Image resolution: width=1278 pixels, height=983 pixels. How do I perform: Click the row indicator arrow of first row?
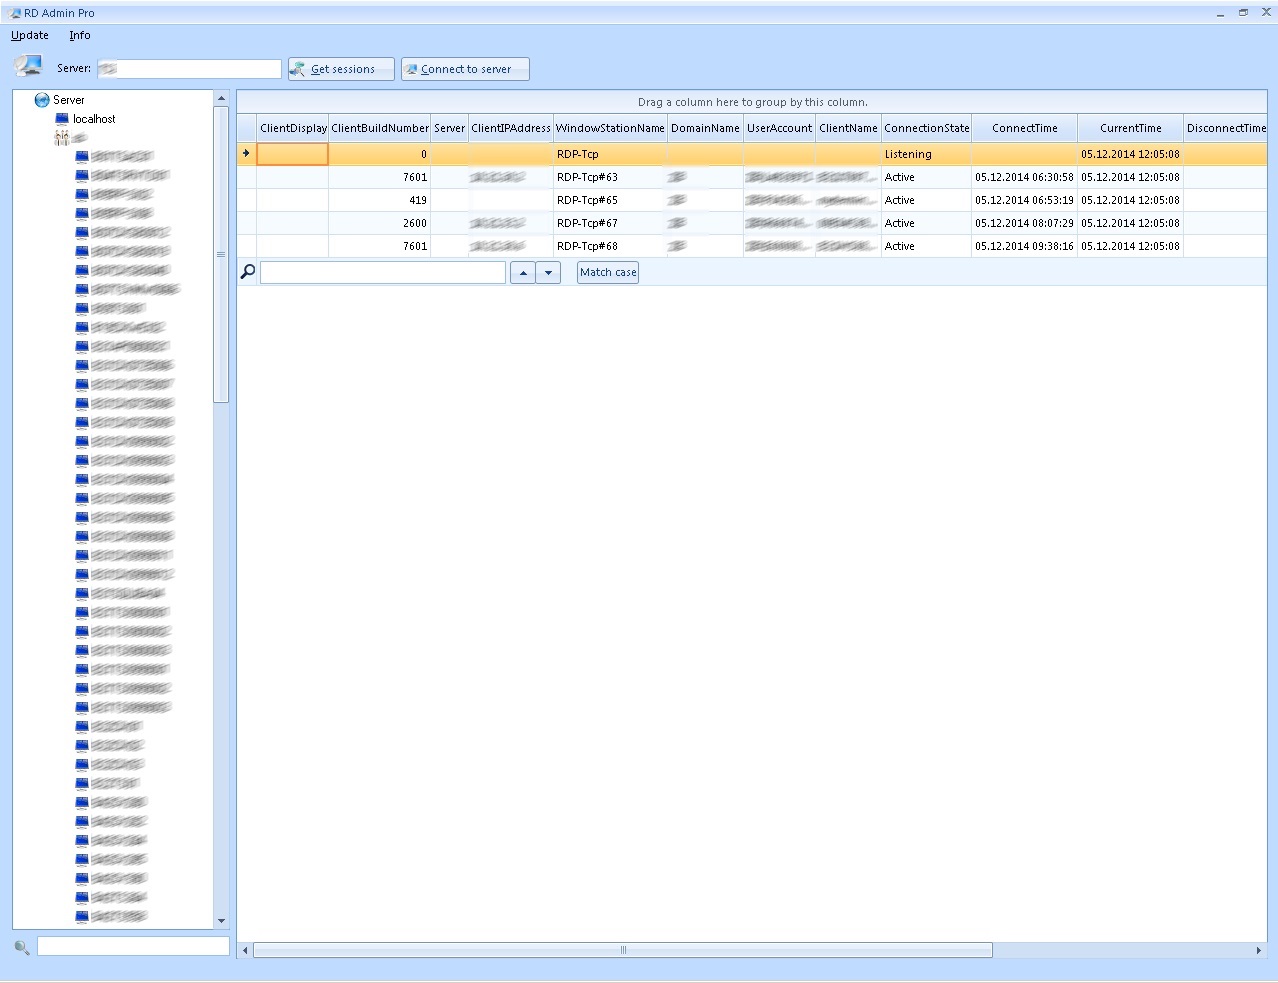pyautogui.click(x=246, y=154)
